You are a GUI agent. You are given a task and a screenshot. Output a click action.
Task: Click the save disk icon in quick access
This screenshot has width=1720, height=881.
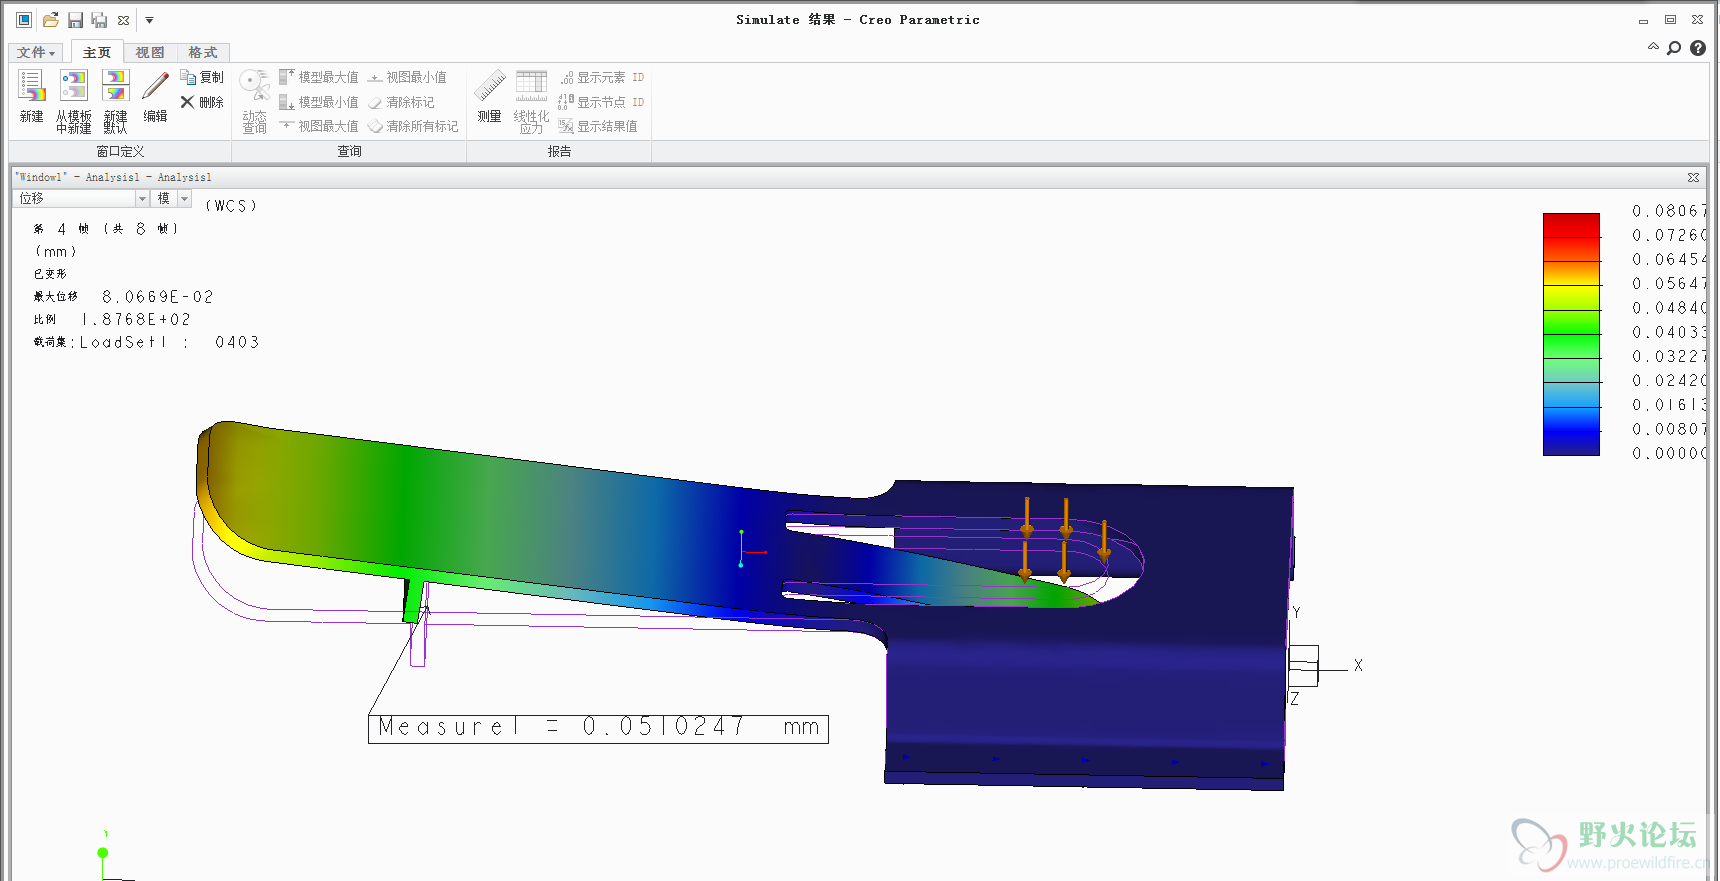75,20
